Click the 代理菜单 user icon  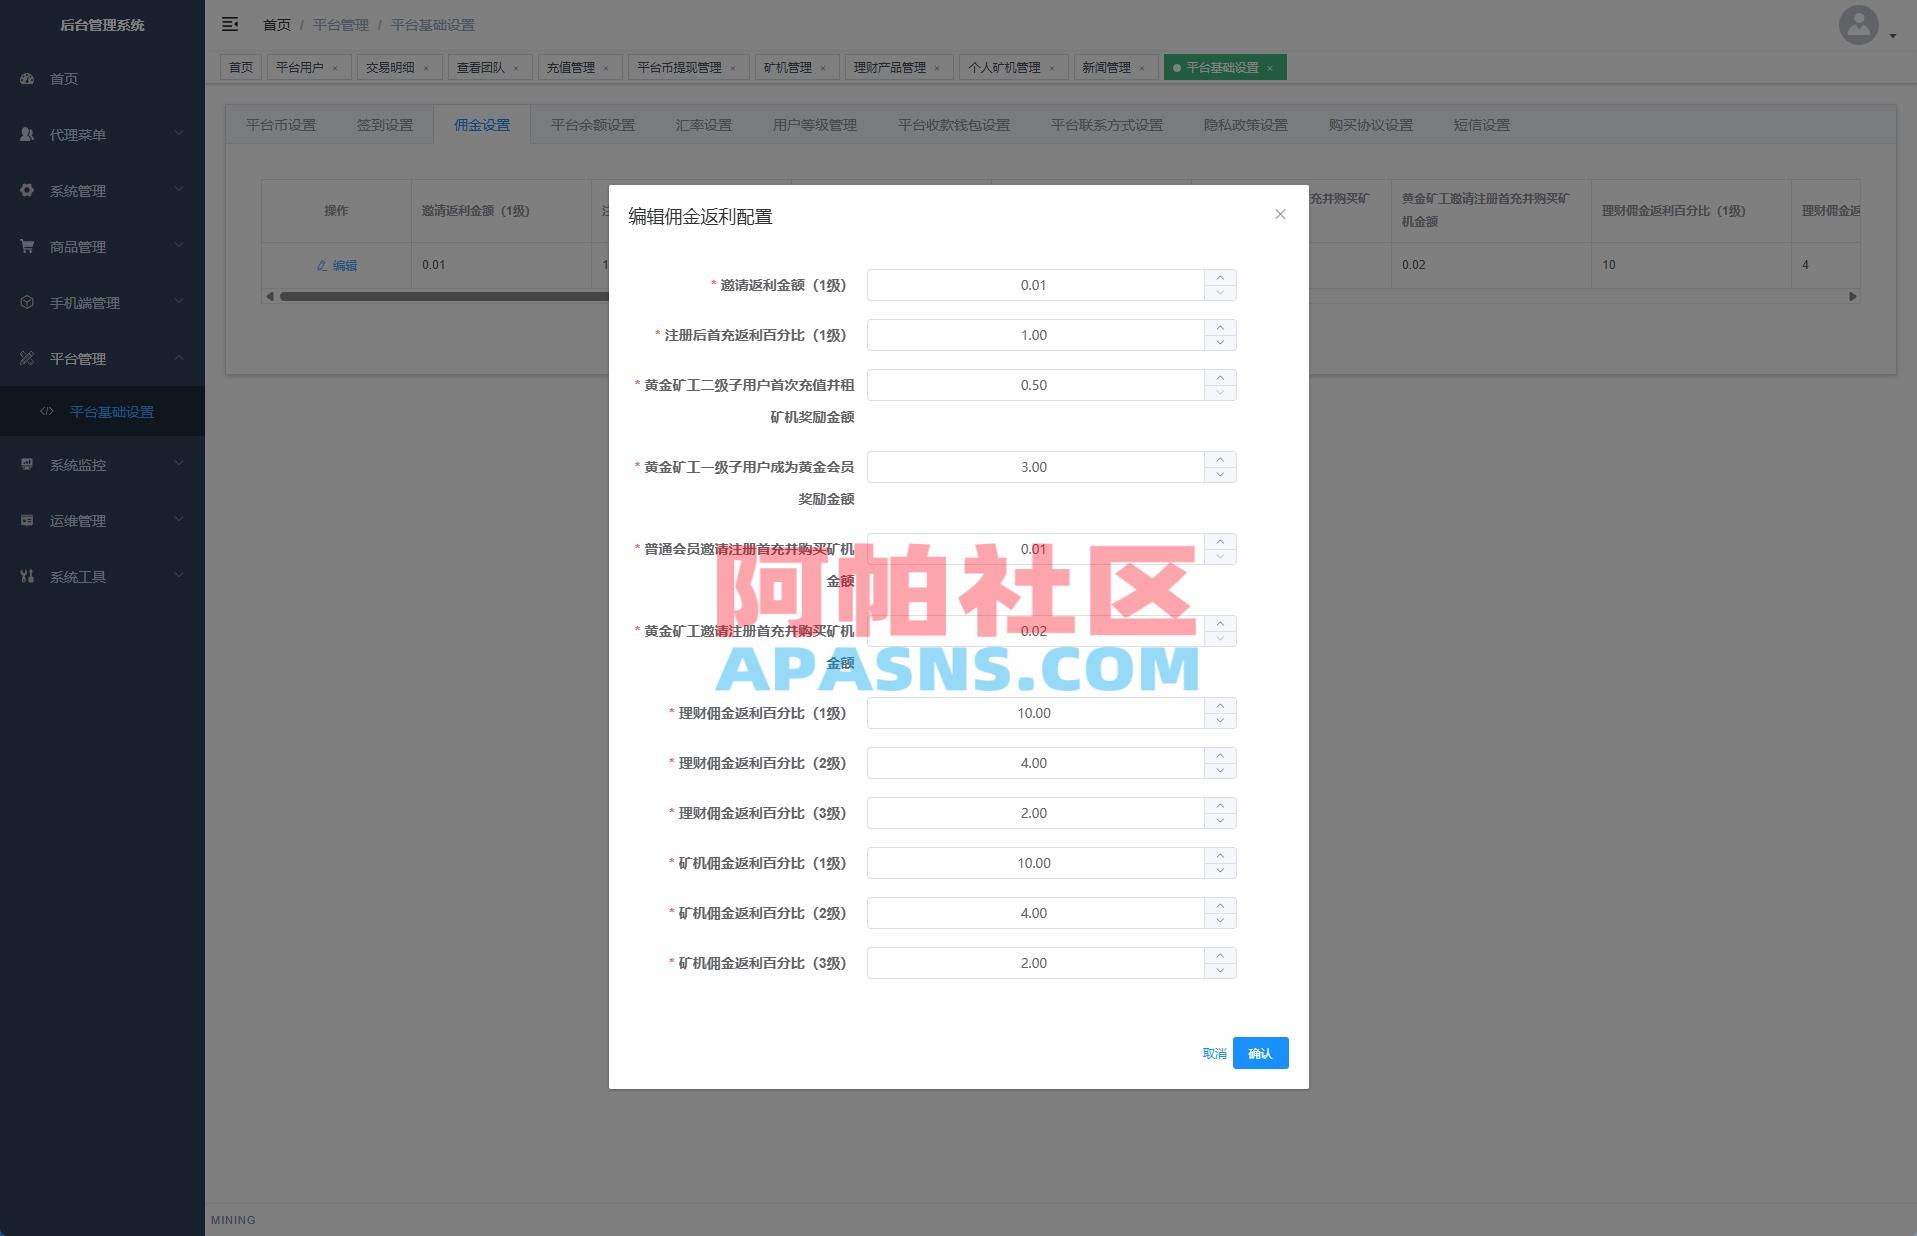pyautogui.click(x=27, y=133)
